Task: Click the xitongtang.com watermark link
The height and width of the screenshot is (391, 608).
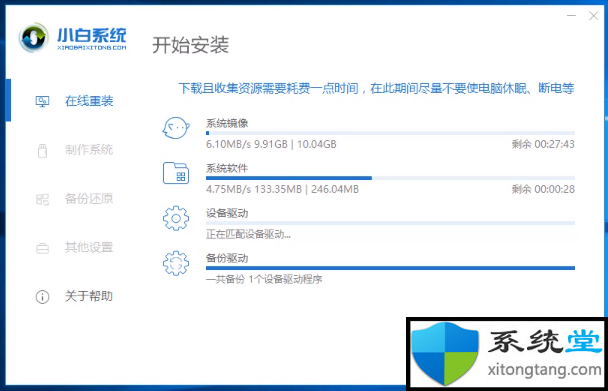Action: [542, 369]
